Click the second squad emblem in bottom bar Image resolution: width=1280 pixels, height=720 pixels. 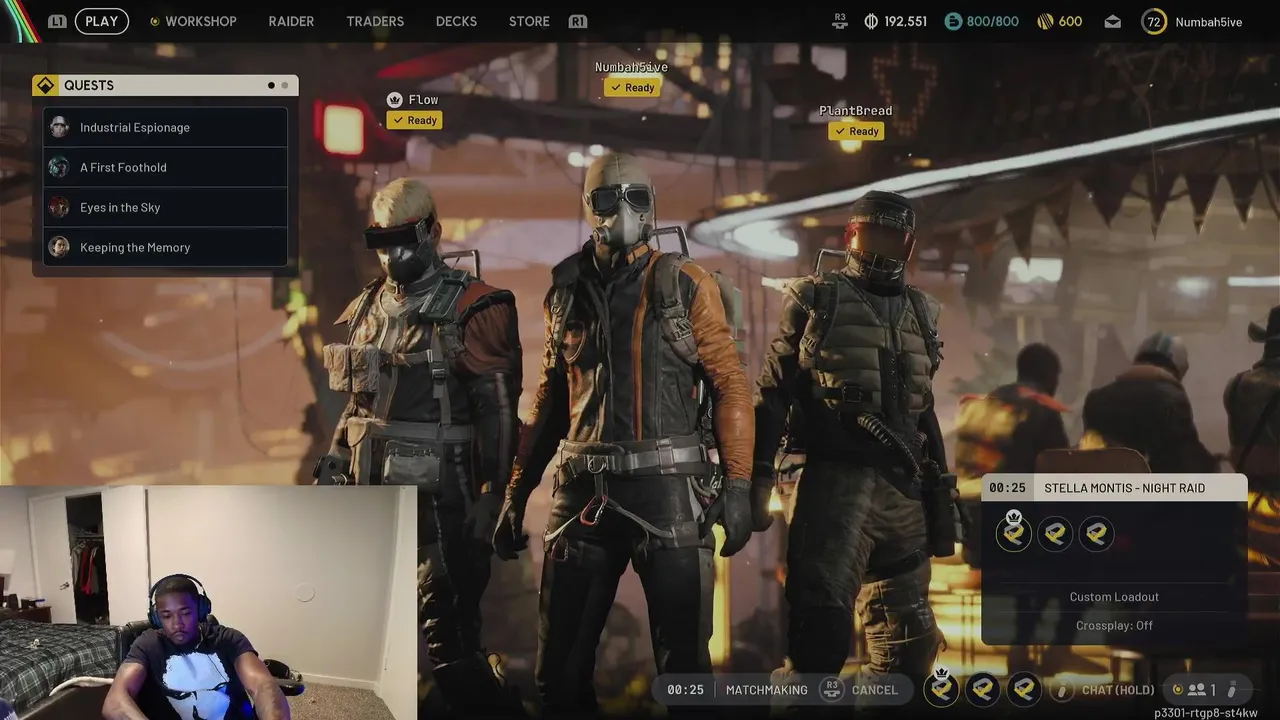pyautogui.click(x=983, y=689)
